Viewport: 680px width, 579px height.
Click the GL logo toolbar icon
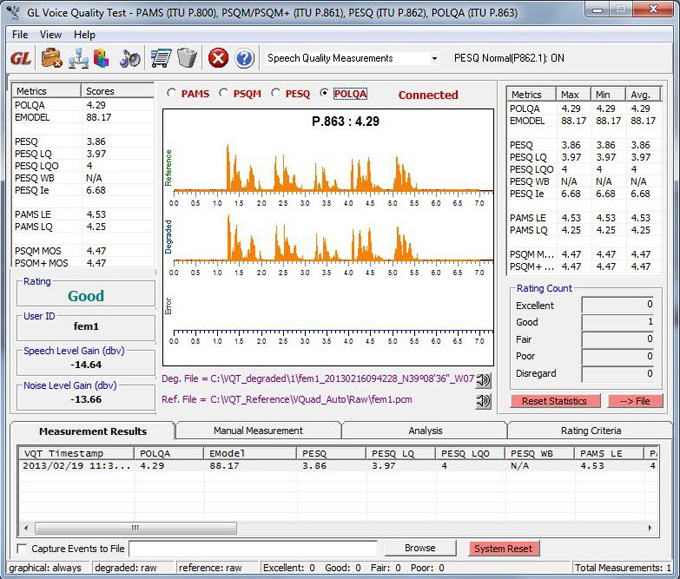pyautogui.click(x=20, y=58)
